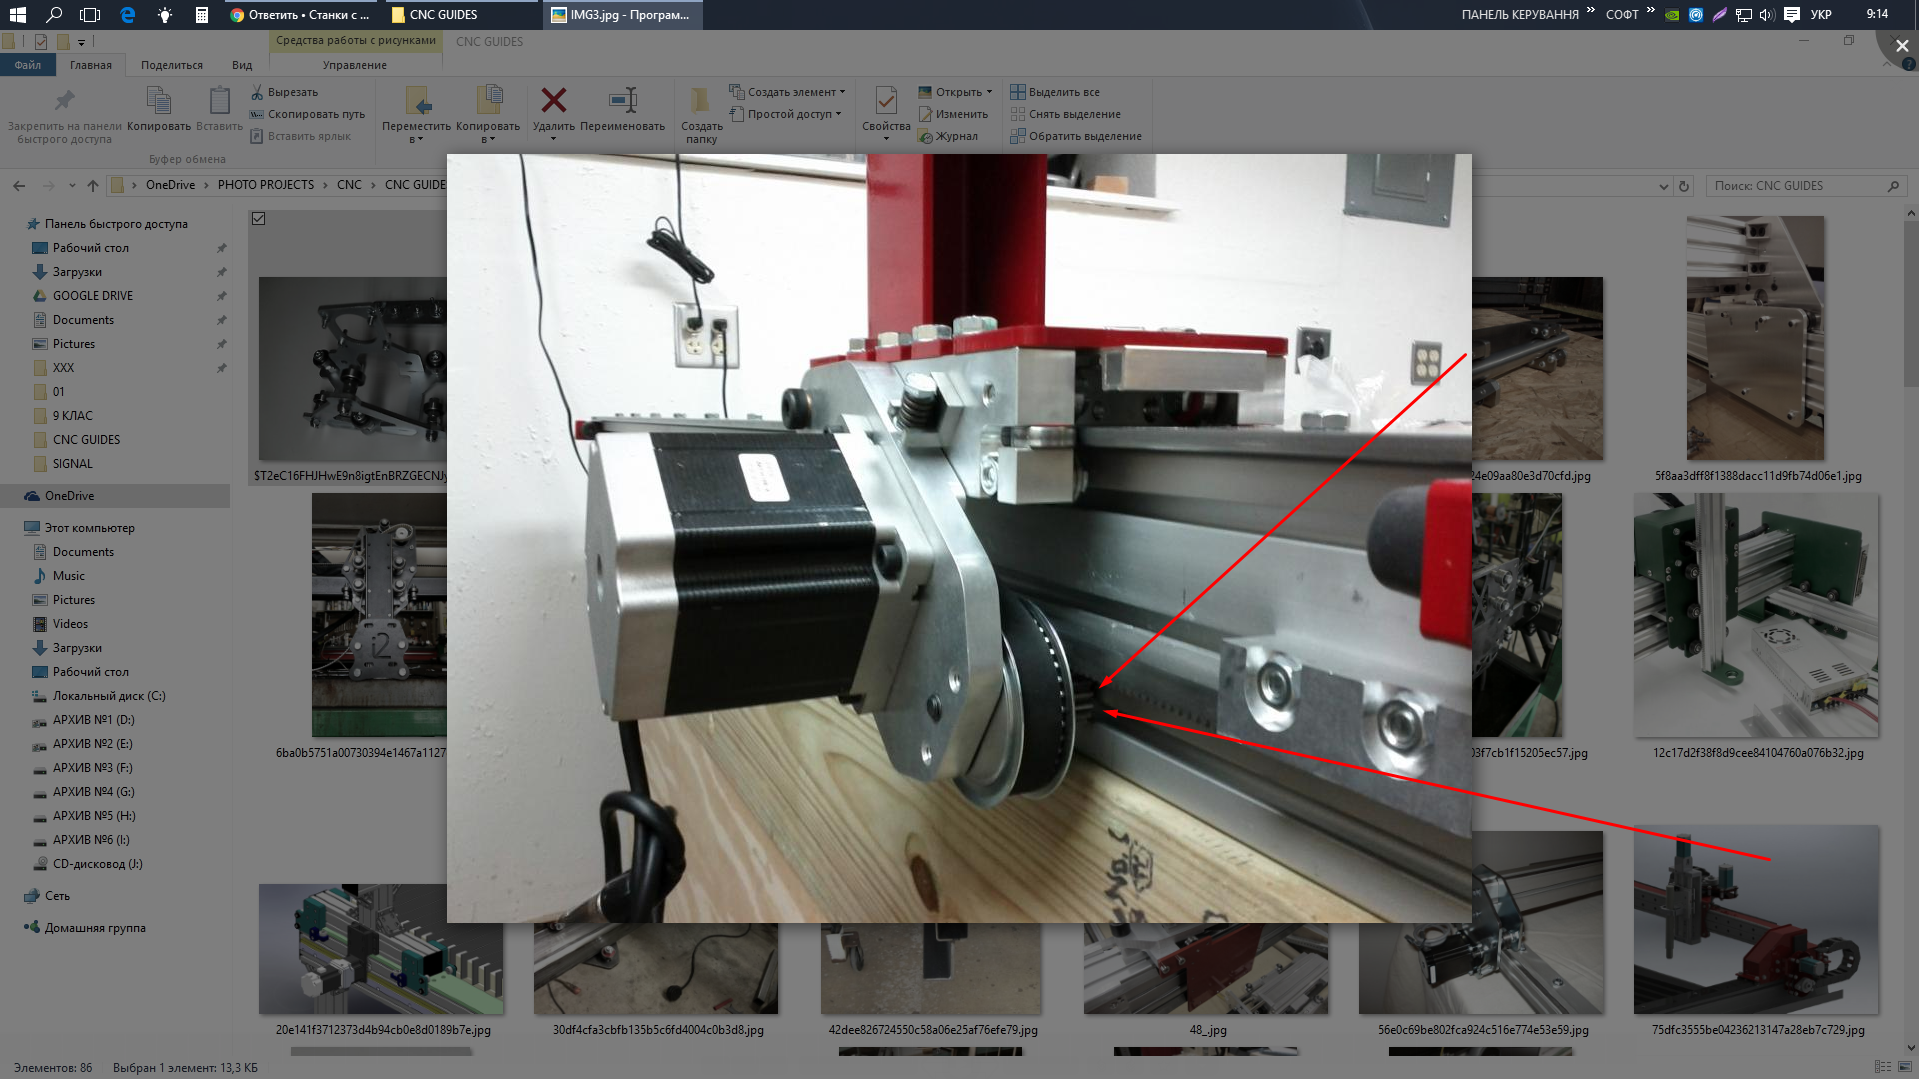Viewport: 1919px width, 1079px height.
Task: Click OneDrive in breadcrumb path
Action: [170, 185]
